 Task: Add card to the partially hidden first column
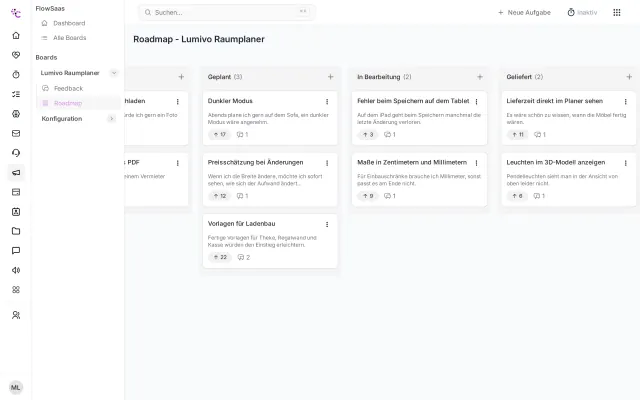(x=181, y=77)
